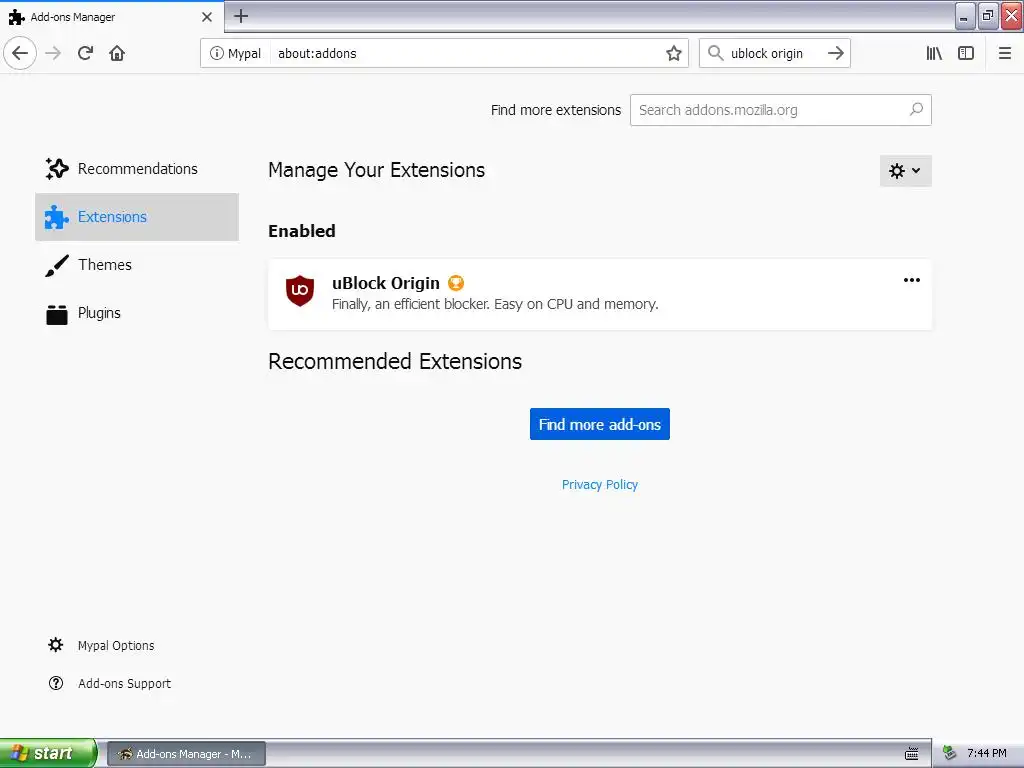Open the Library toolbar icon
Screen dimensions: 1024x768
coord(934,53)
